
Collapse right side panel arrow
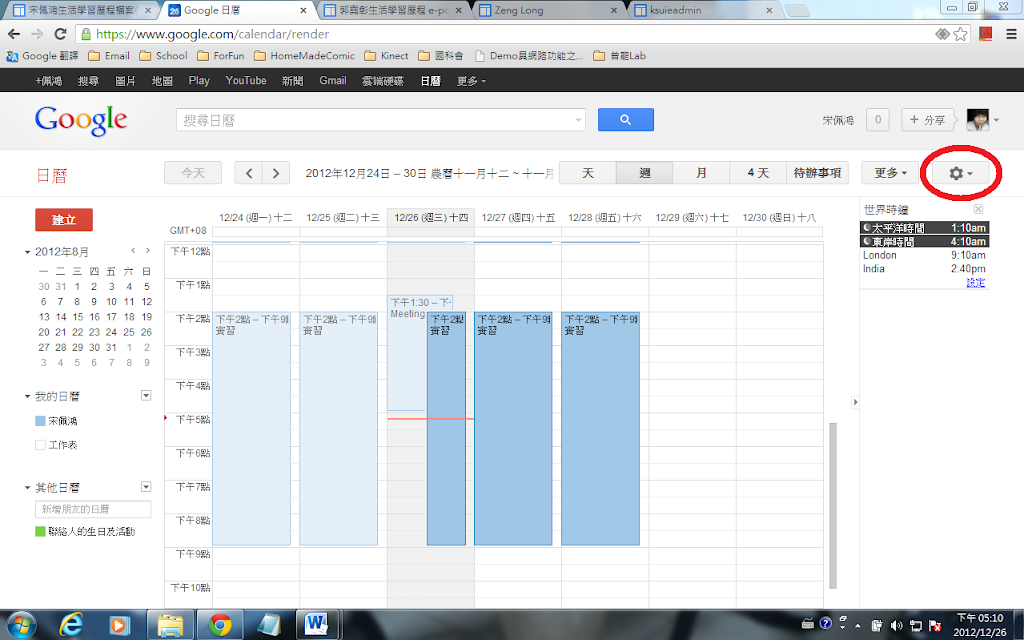pyautogui.click(x=855, y=402)
